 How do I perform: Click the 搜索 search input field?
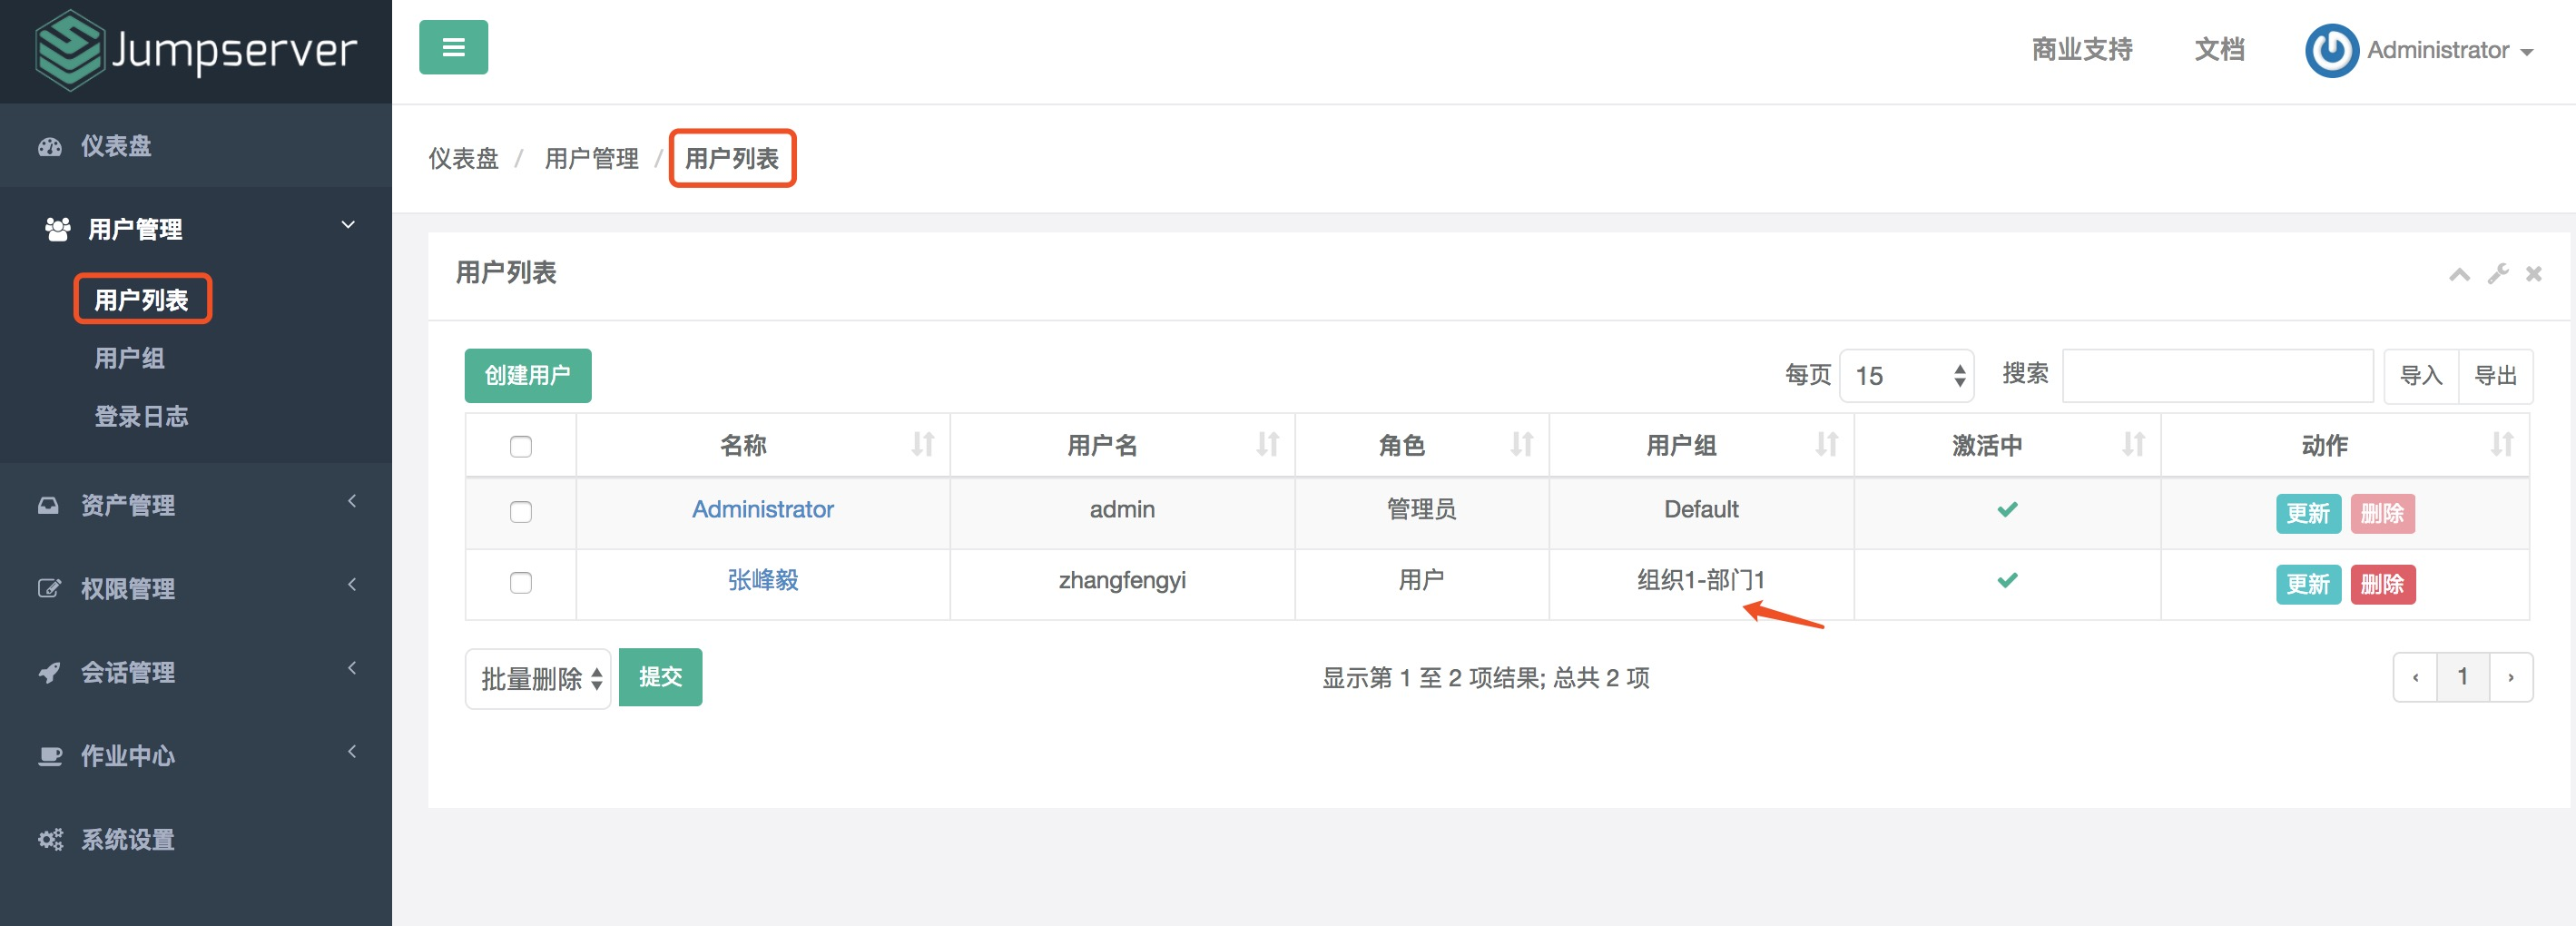click(2217, 376)
